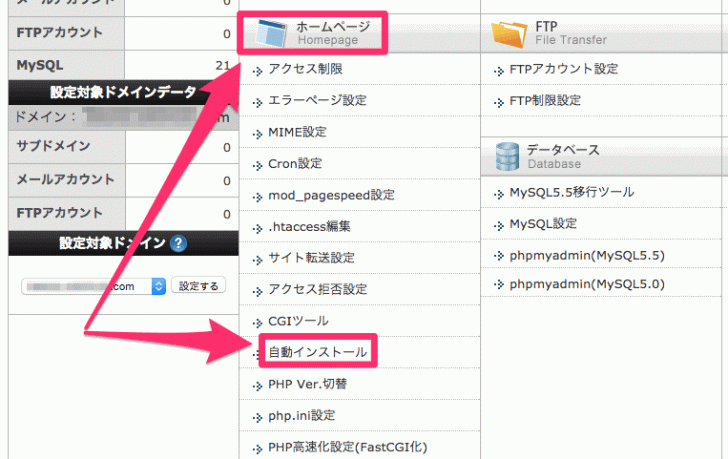Launch phpmyadmin(MySQL5.5) link
This screenshot has height=459, width=728.
point(586,255)
